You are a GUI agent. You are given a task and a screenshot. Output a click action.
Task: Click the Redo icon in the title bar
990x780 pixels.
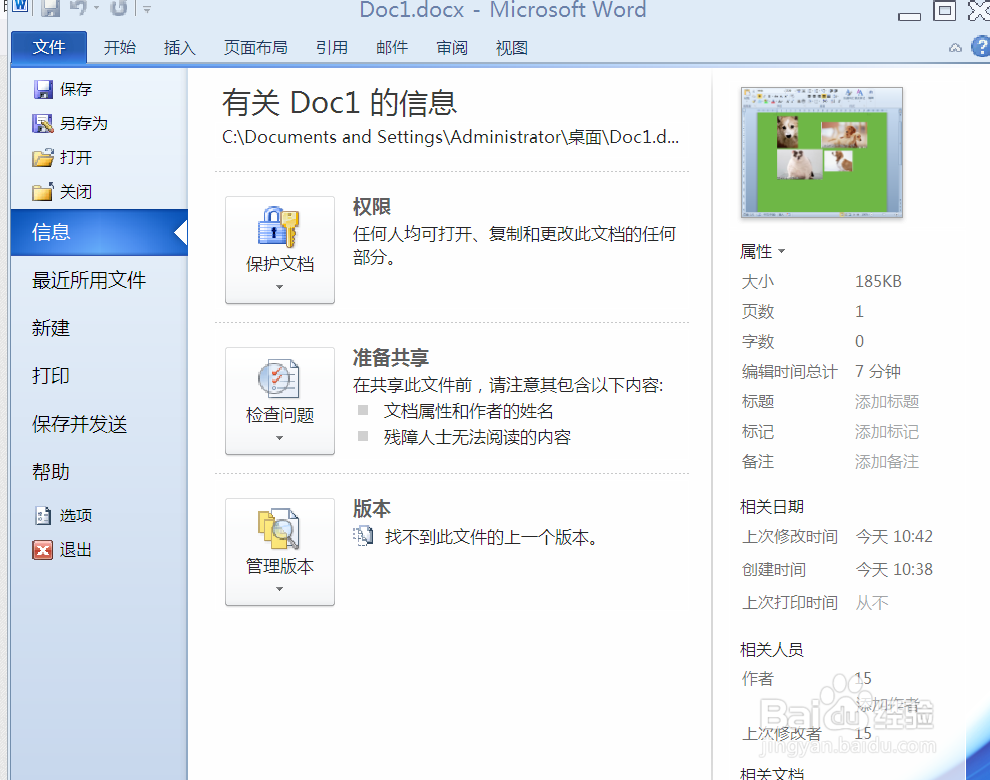click(x=119, y=8)
